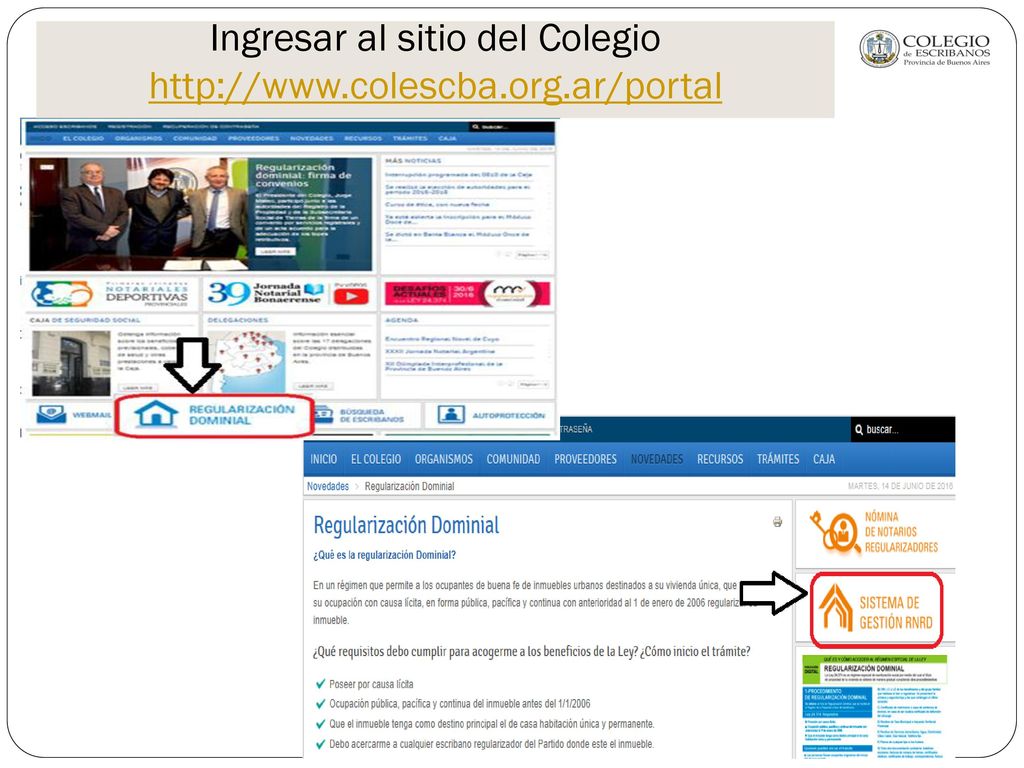This screenshot has height=768, width=1024.
Task: Open 'XXXII Jornada Notarial Argentina' agenda link
Action: (x=440, y=351)
